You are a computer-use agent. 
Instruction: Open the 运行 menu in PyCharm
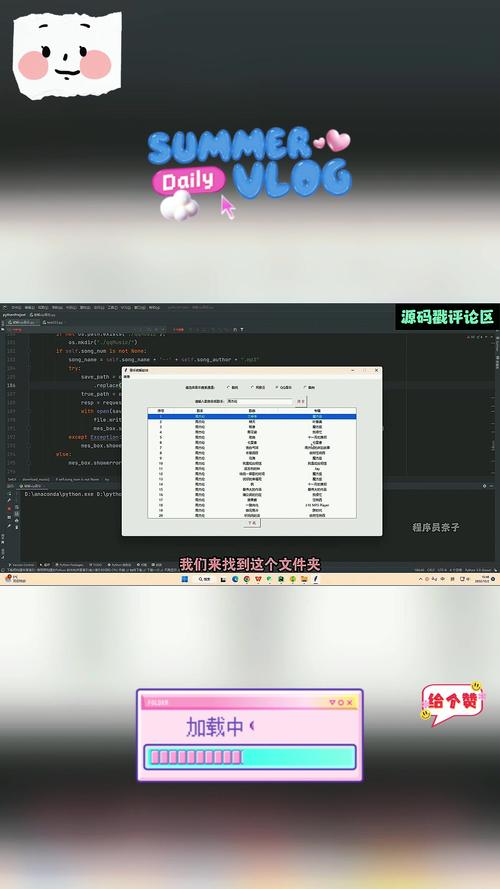99,307
